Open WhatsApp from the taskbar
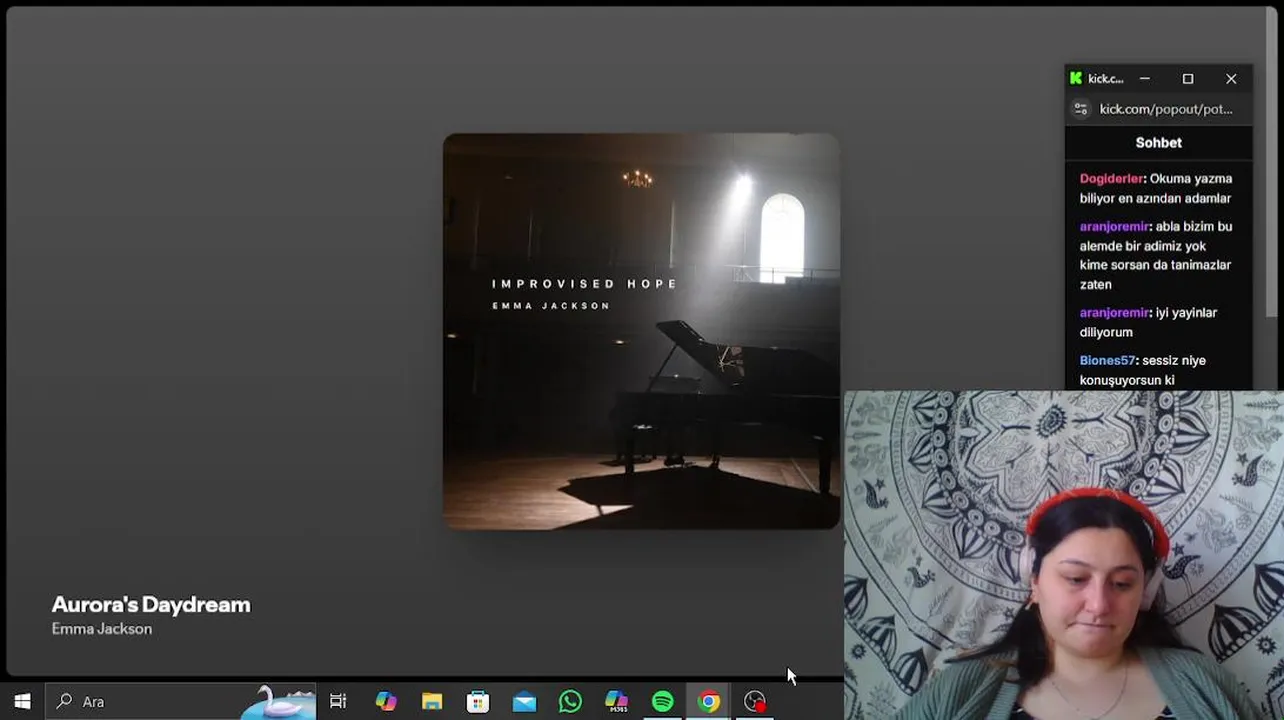 [570, 702]
